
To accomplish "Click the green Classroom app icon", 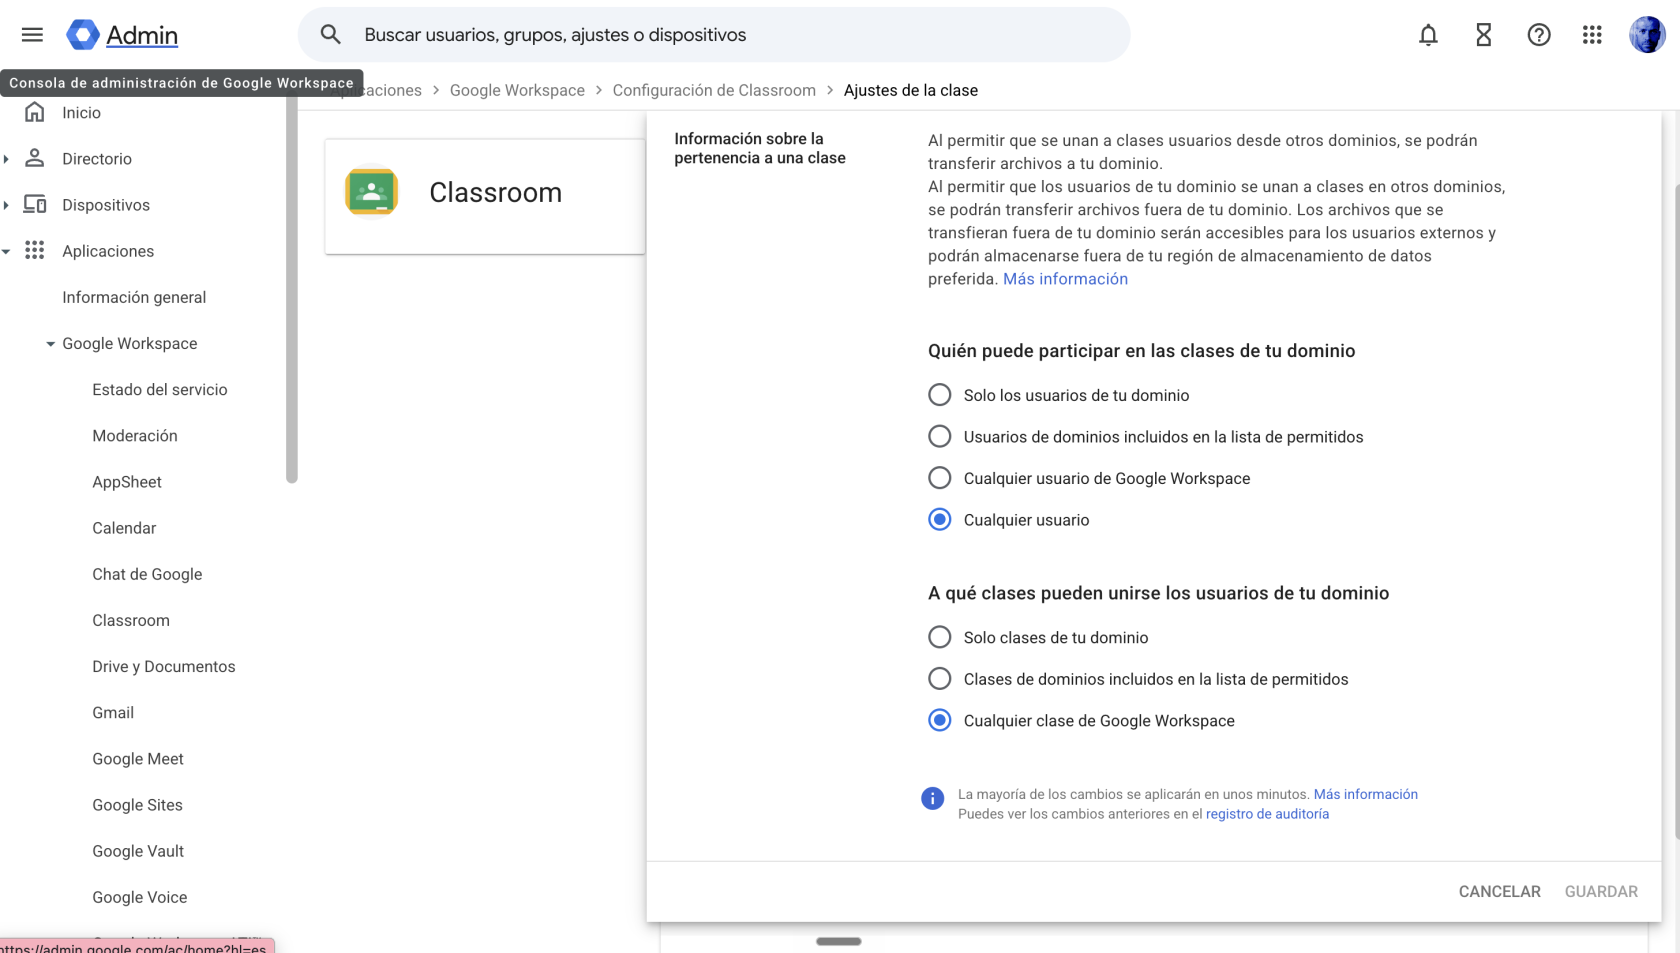I will pyautogui.click(x=372, y=192).
